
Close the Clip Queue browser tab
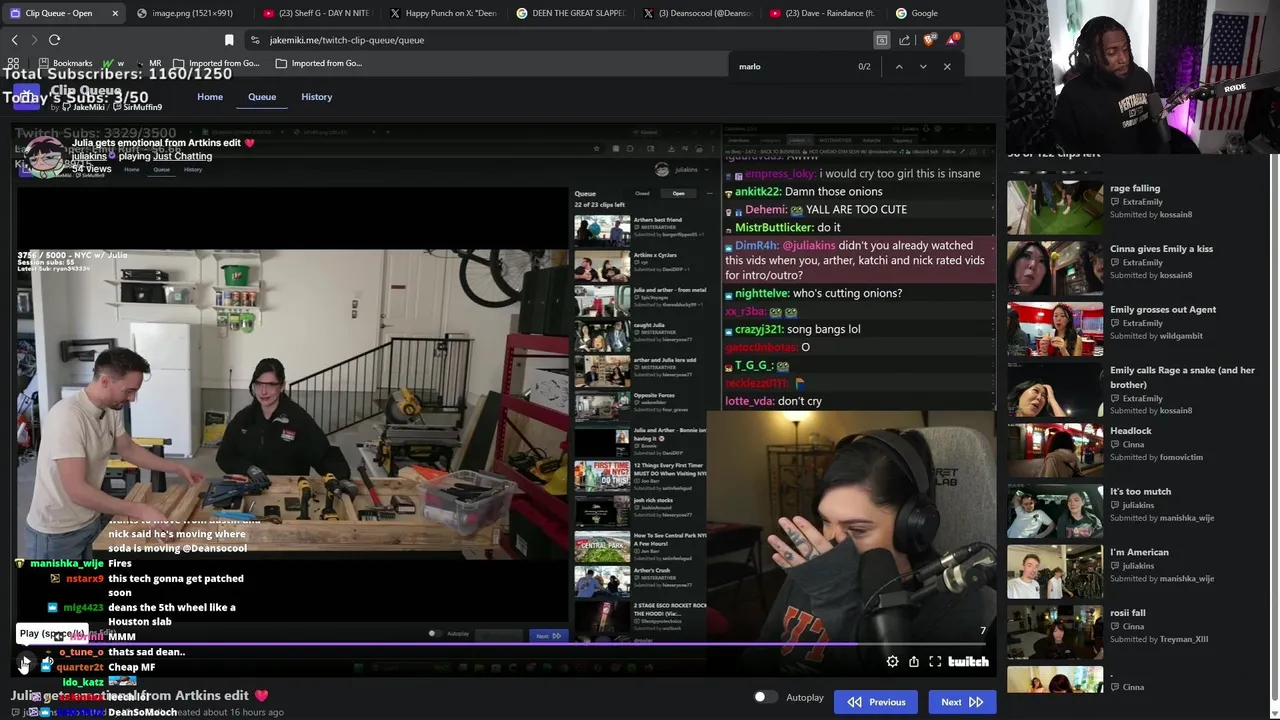point(115,13)
